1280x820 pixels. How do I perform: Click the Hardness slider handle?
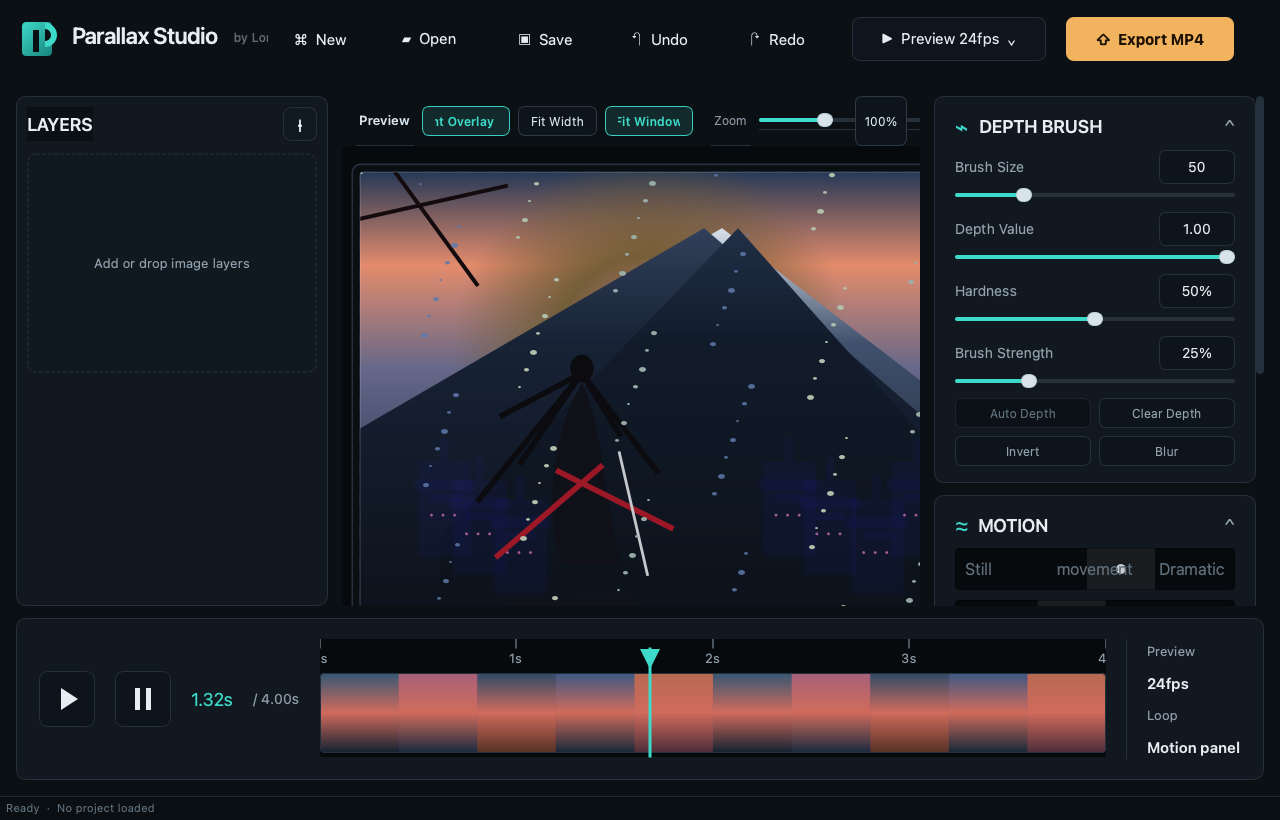click(1095, 319)
